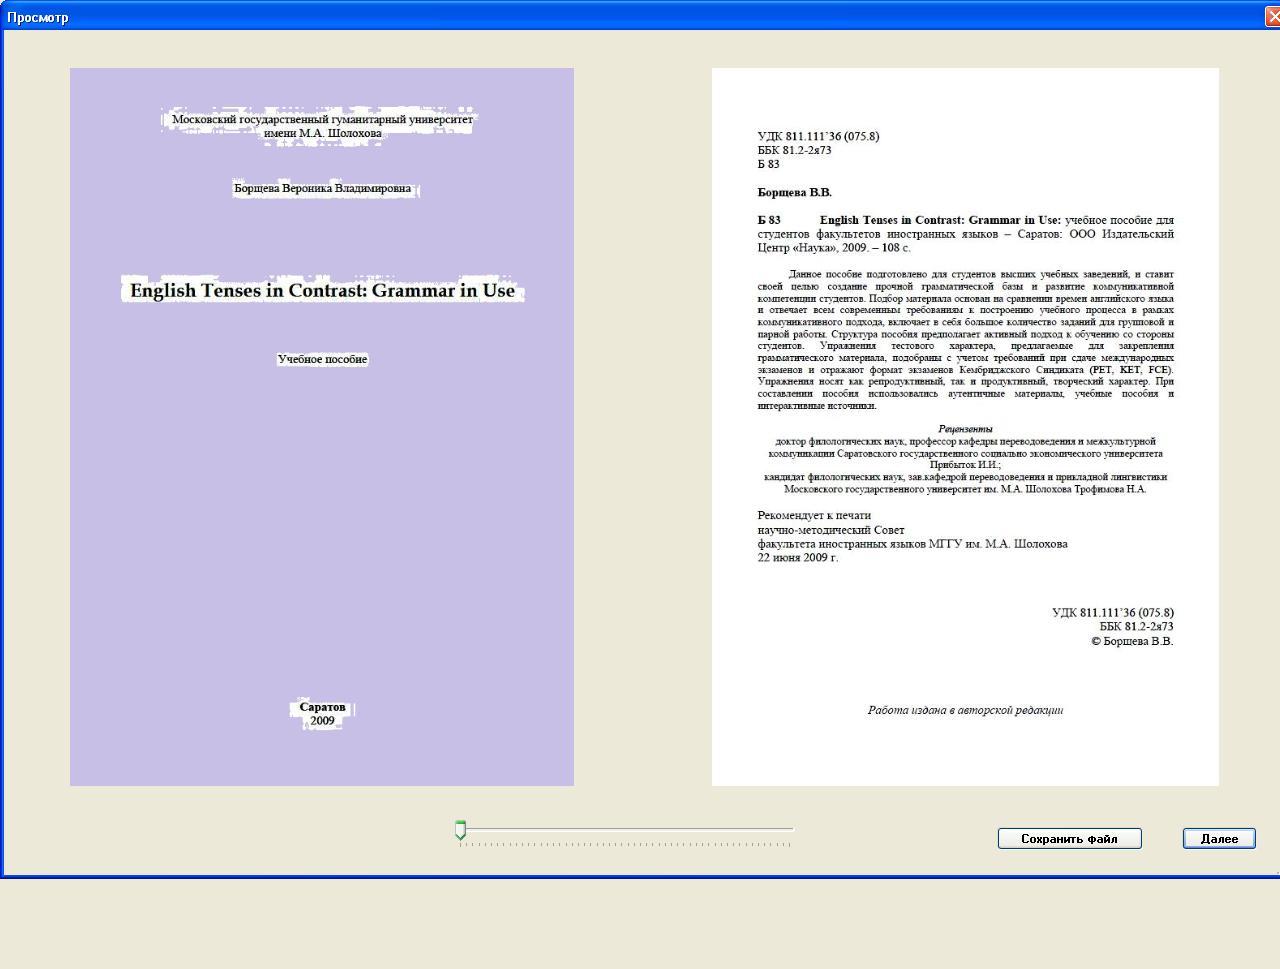Click Работа издана в авторской редакции

[965, 710]
